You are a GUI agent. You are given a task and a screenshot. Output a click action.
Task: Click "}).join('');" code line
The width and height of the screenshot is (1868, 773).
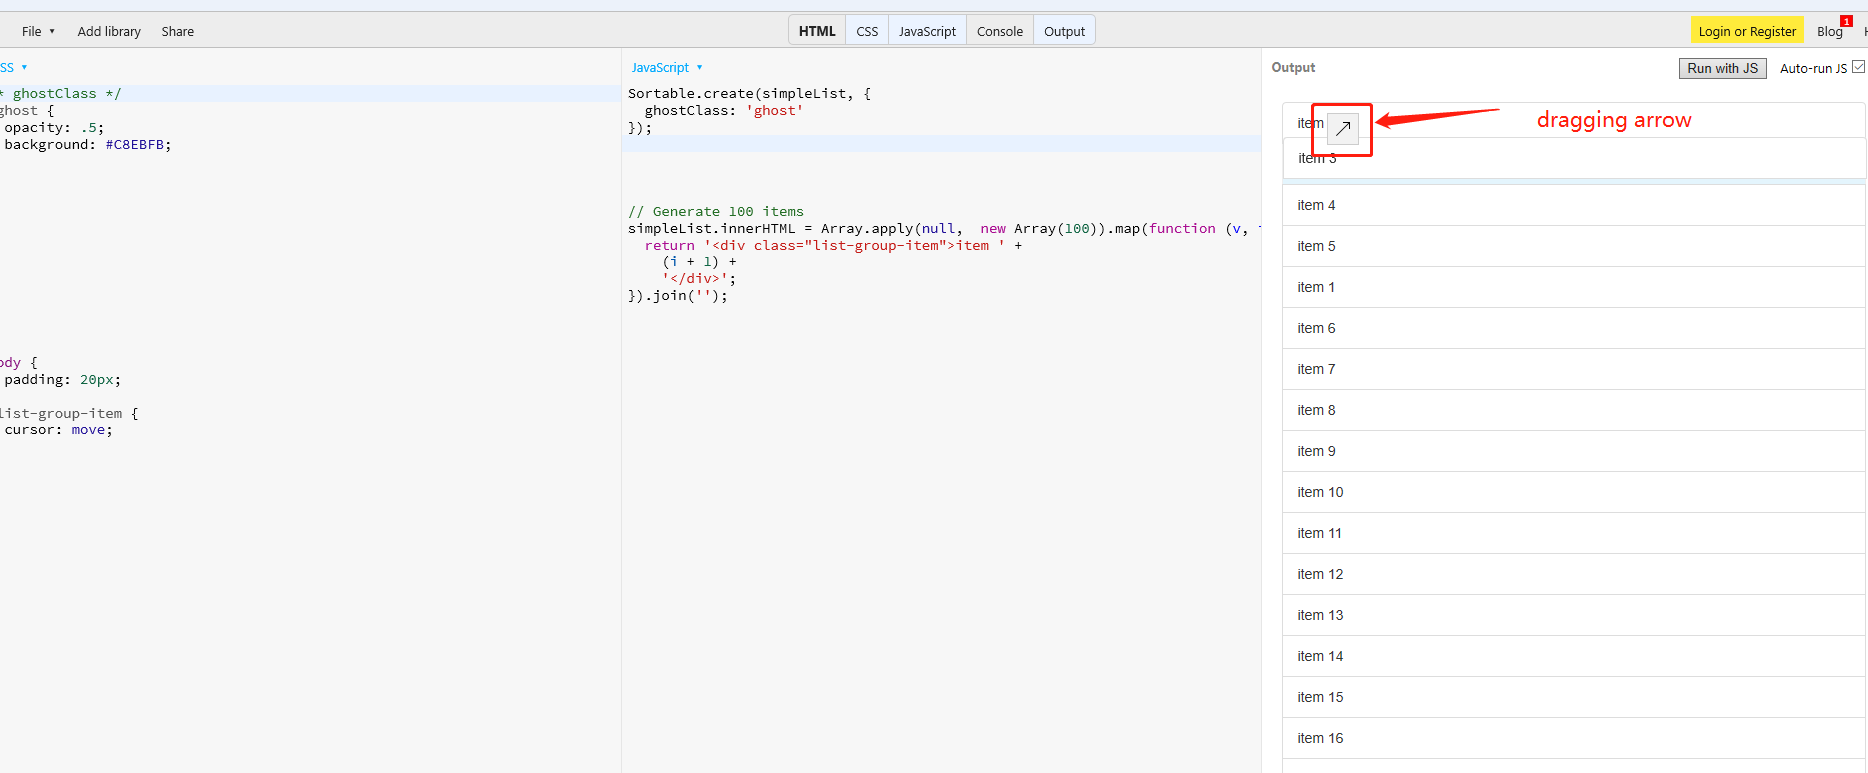tap(678, 295)
